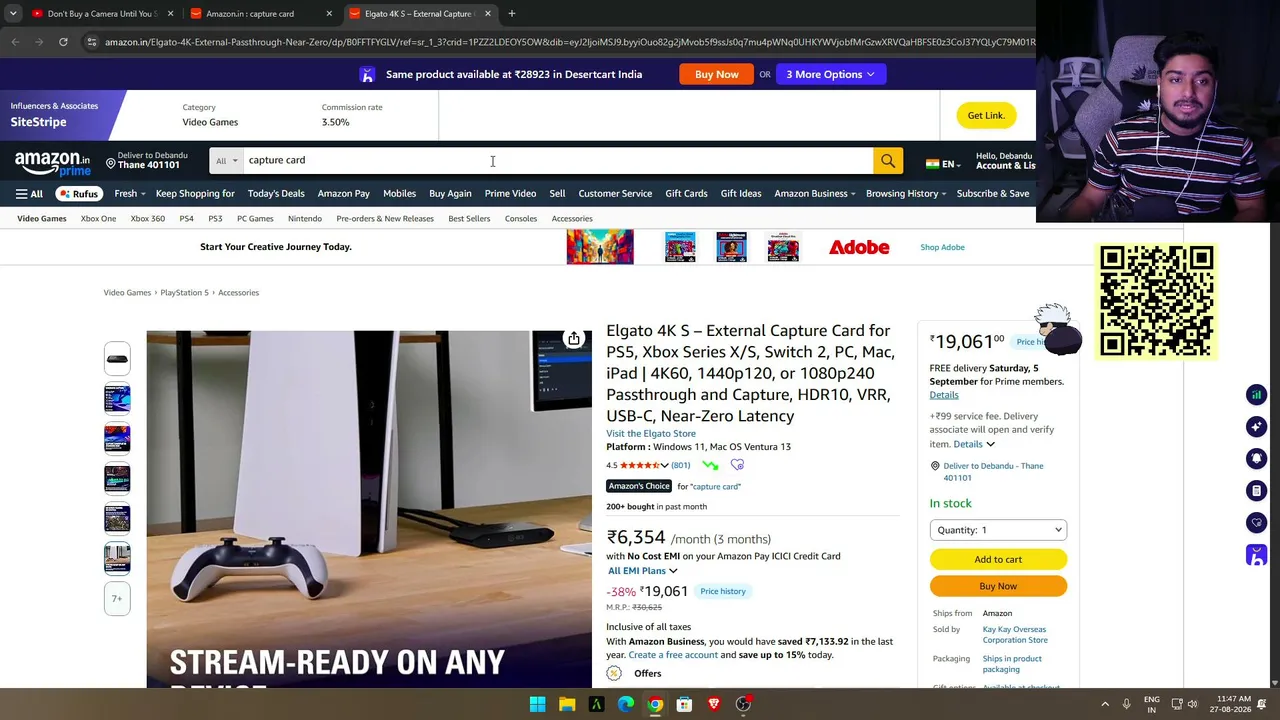
Task: Click the bar chart icon in right sidebar
Action: 1256,395
